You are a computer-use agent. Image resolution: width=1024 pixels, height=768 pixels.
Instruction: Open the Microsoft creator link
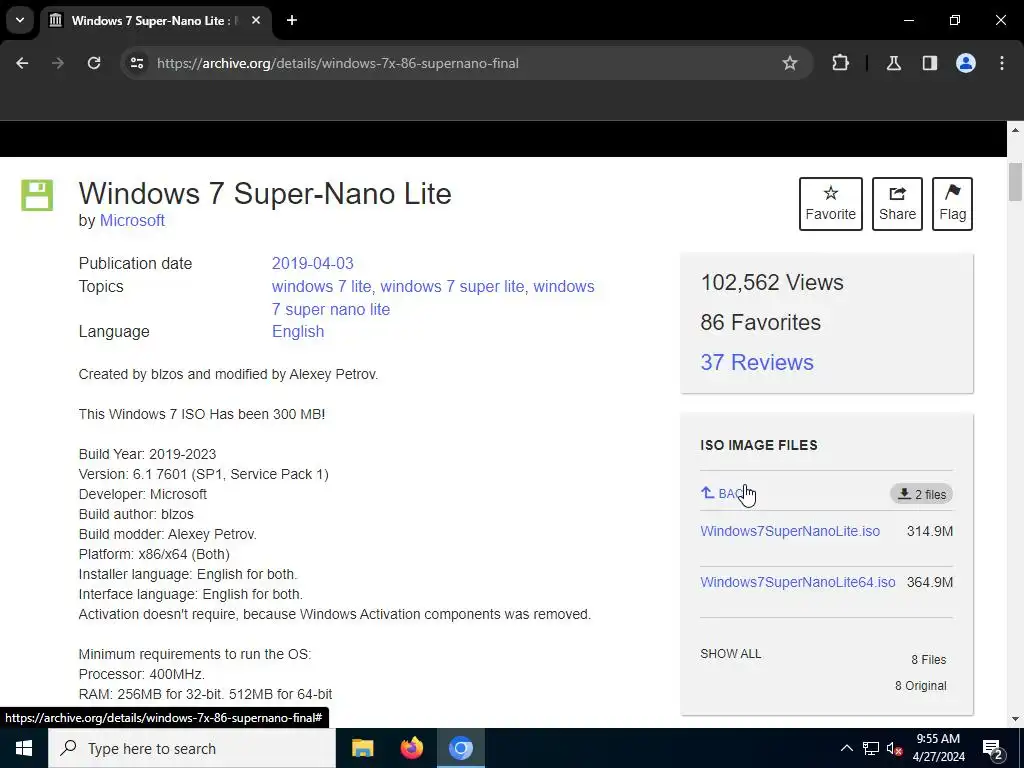point(132,221)
